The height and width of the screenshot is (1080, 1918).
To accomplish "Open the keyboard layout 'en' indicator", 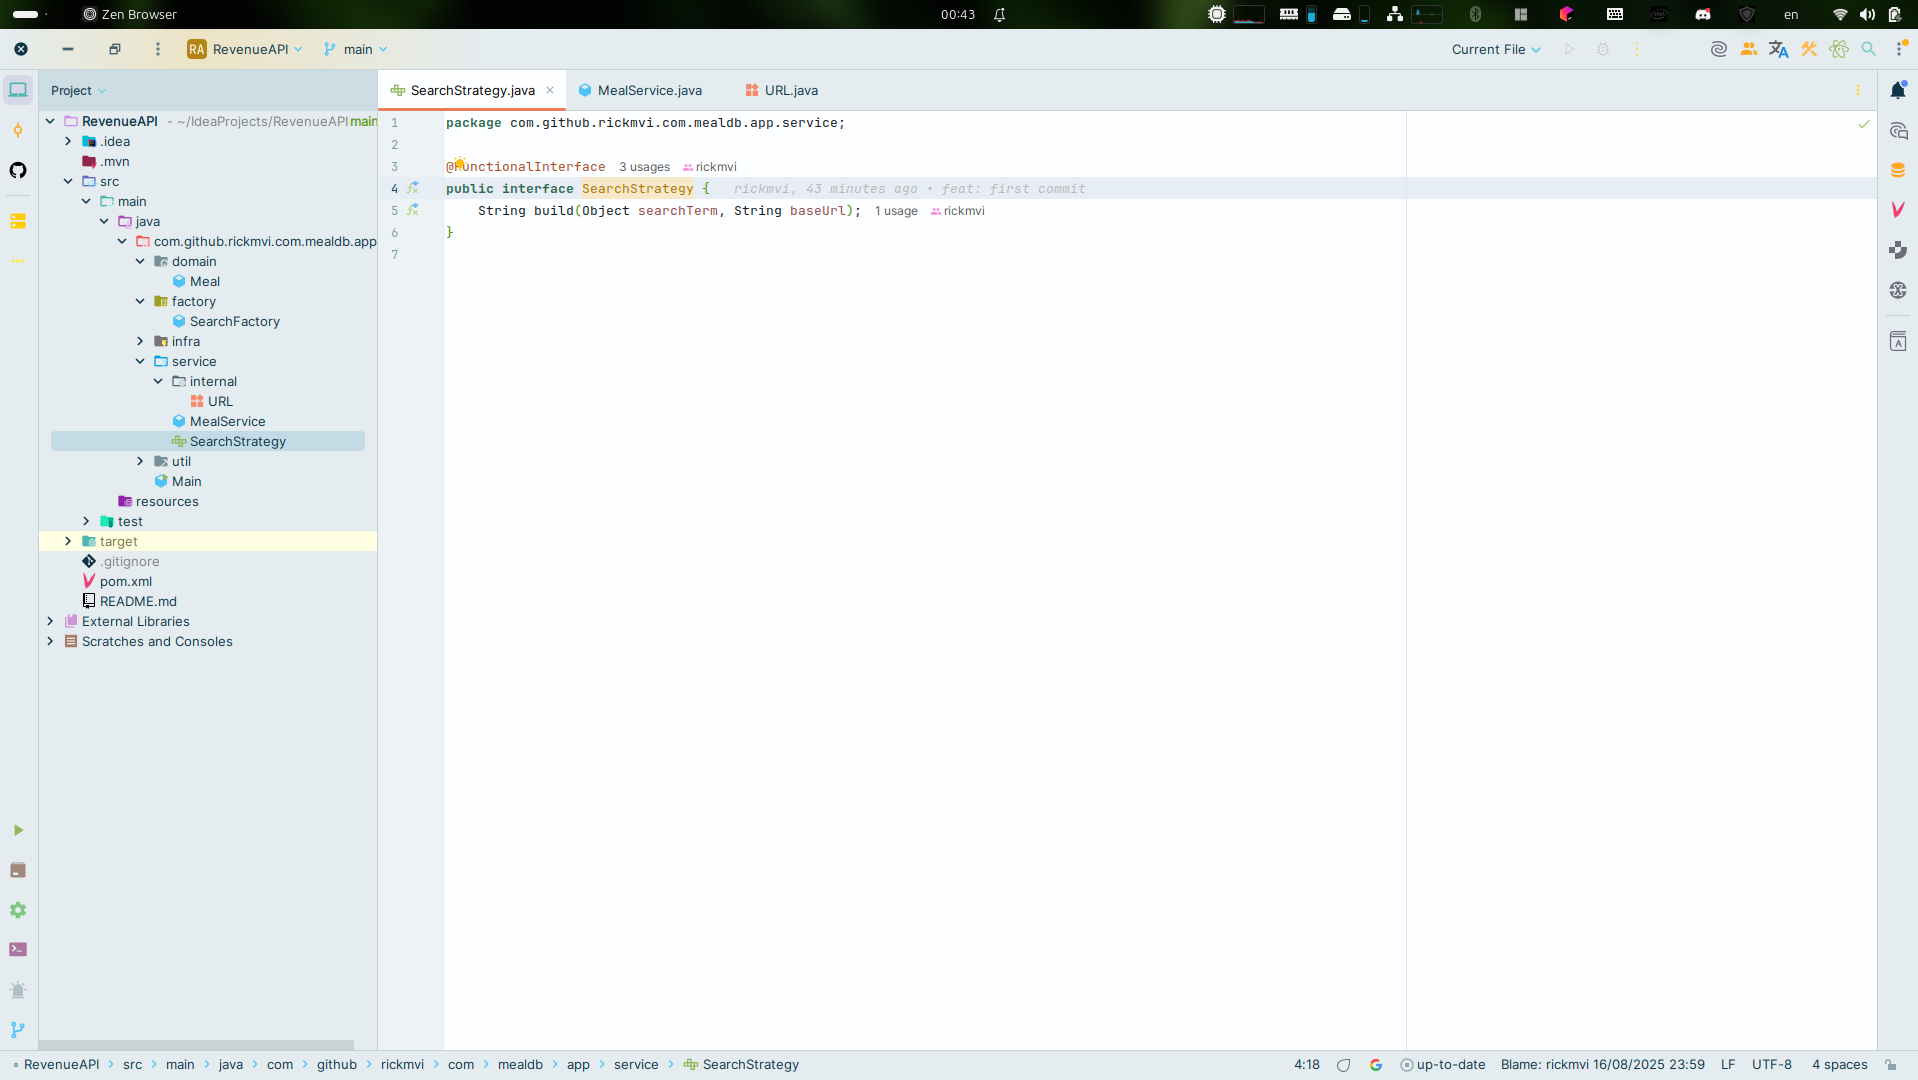I will coord(1791,14).
